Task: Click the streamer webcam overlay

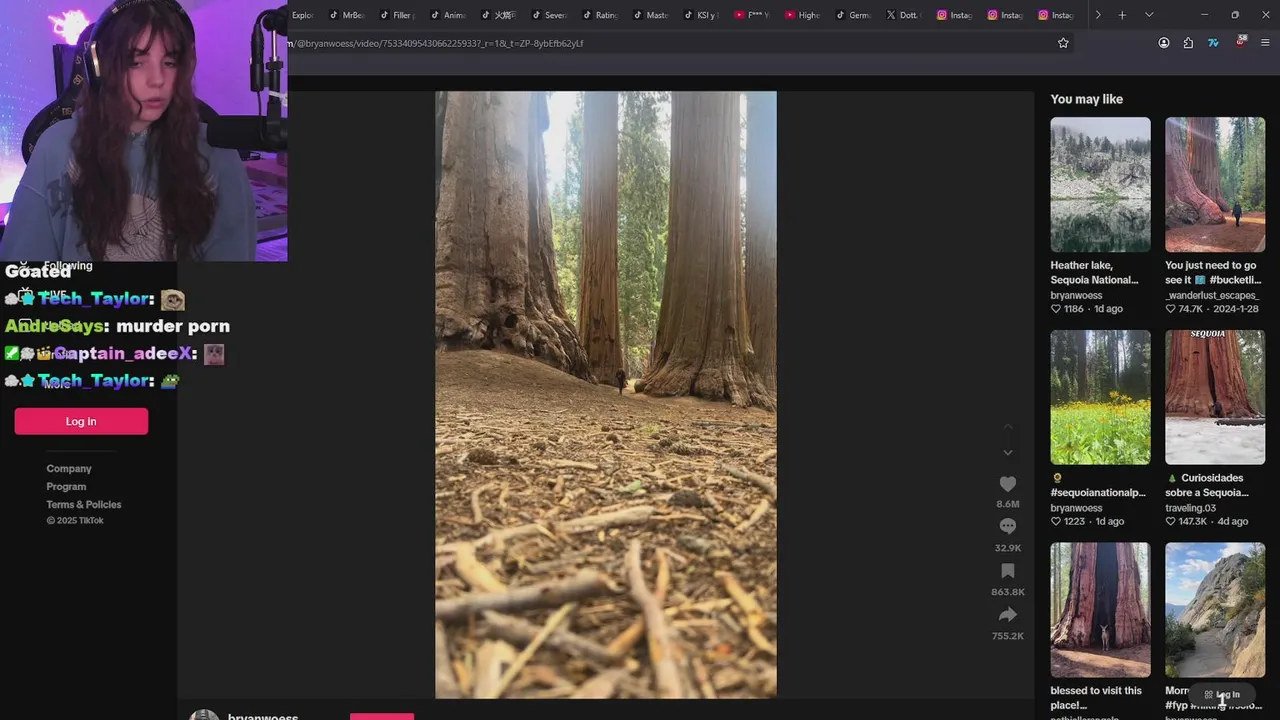Action: tap(144, 130)
